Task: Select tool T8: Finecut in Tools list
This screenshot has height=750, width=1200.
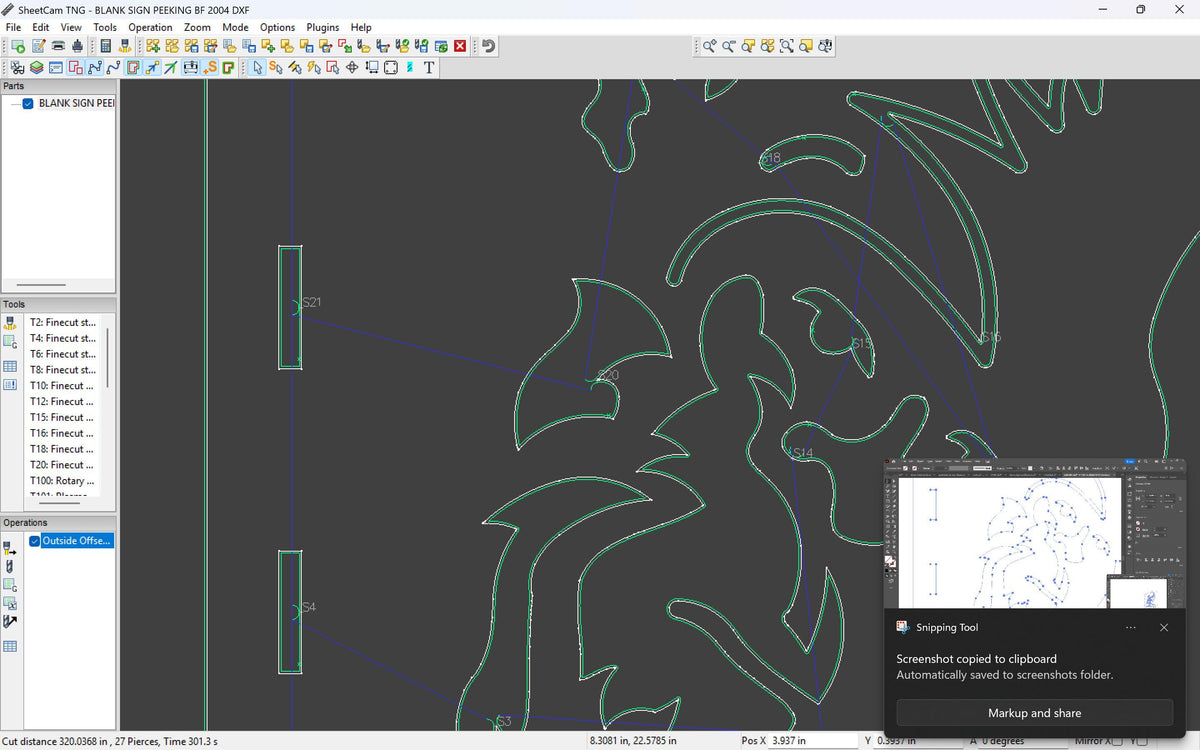Action: 63,370
